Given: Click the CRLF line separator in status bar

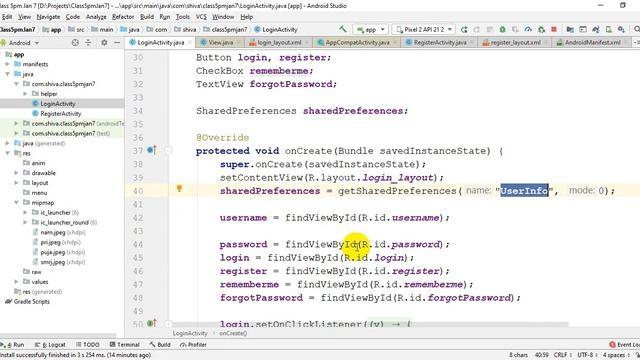Looking at the screenshot, I should [x=562, y=355].
